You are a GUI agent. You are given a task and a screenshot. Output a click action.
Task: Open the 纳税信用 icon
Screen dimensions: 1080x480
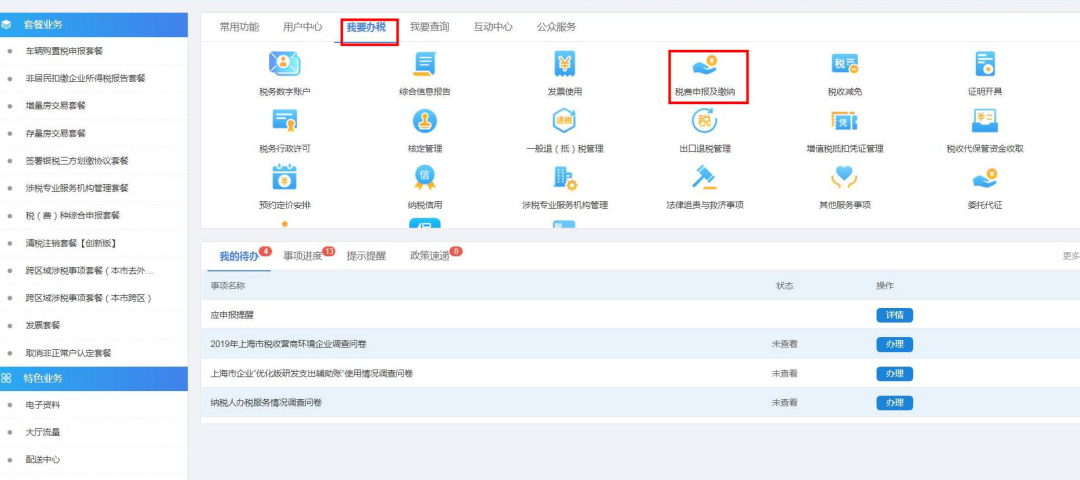[x=424, y=178]
